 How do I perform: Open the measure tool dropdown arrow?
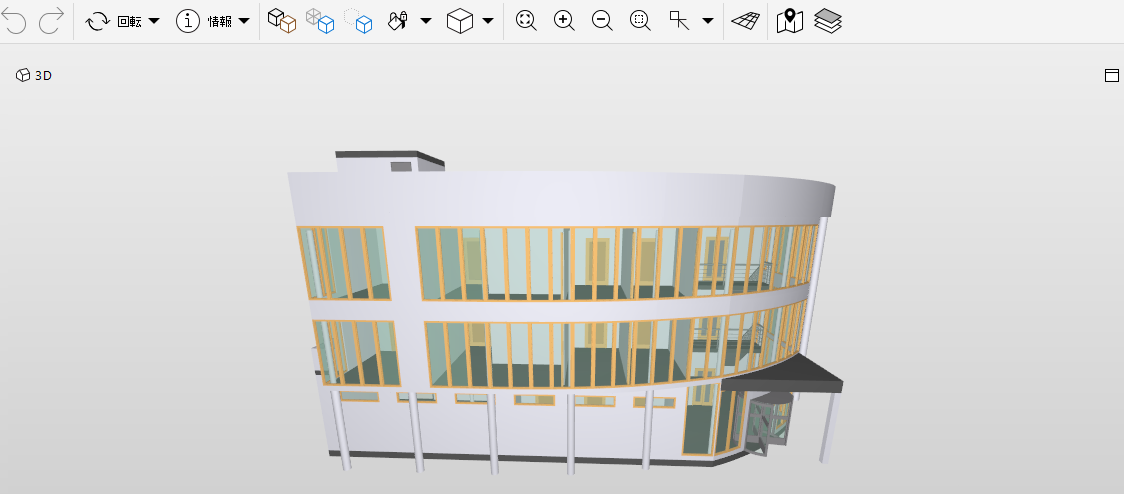[708, 22]
